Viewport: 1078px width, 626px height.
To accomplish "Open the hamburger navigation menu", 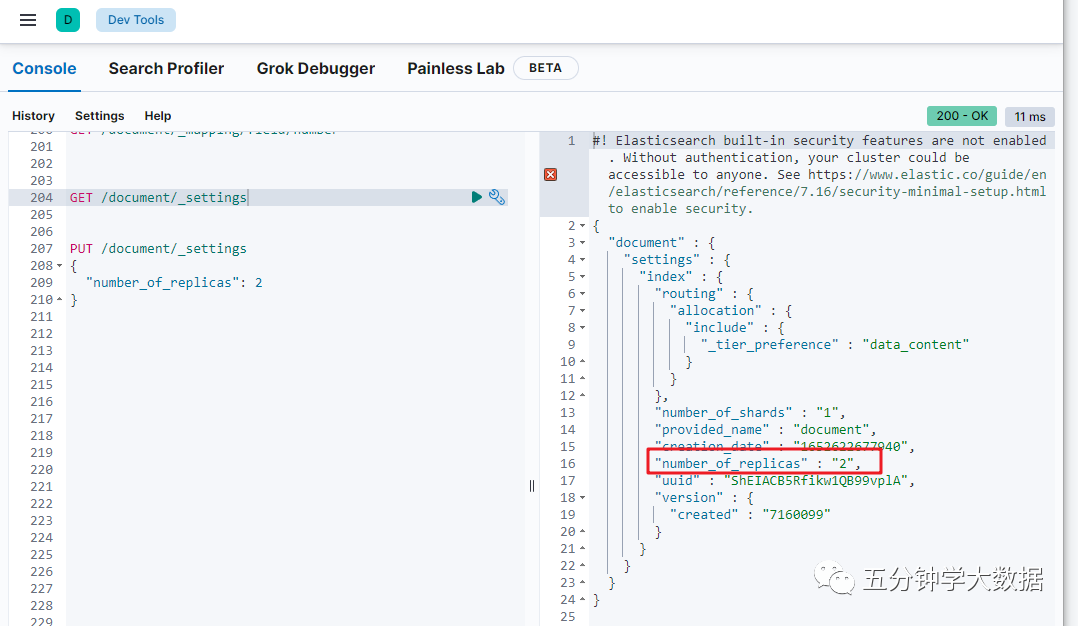I will pos(28,20).
